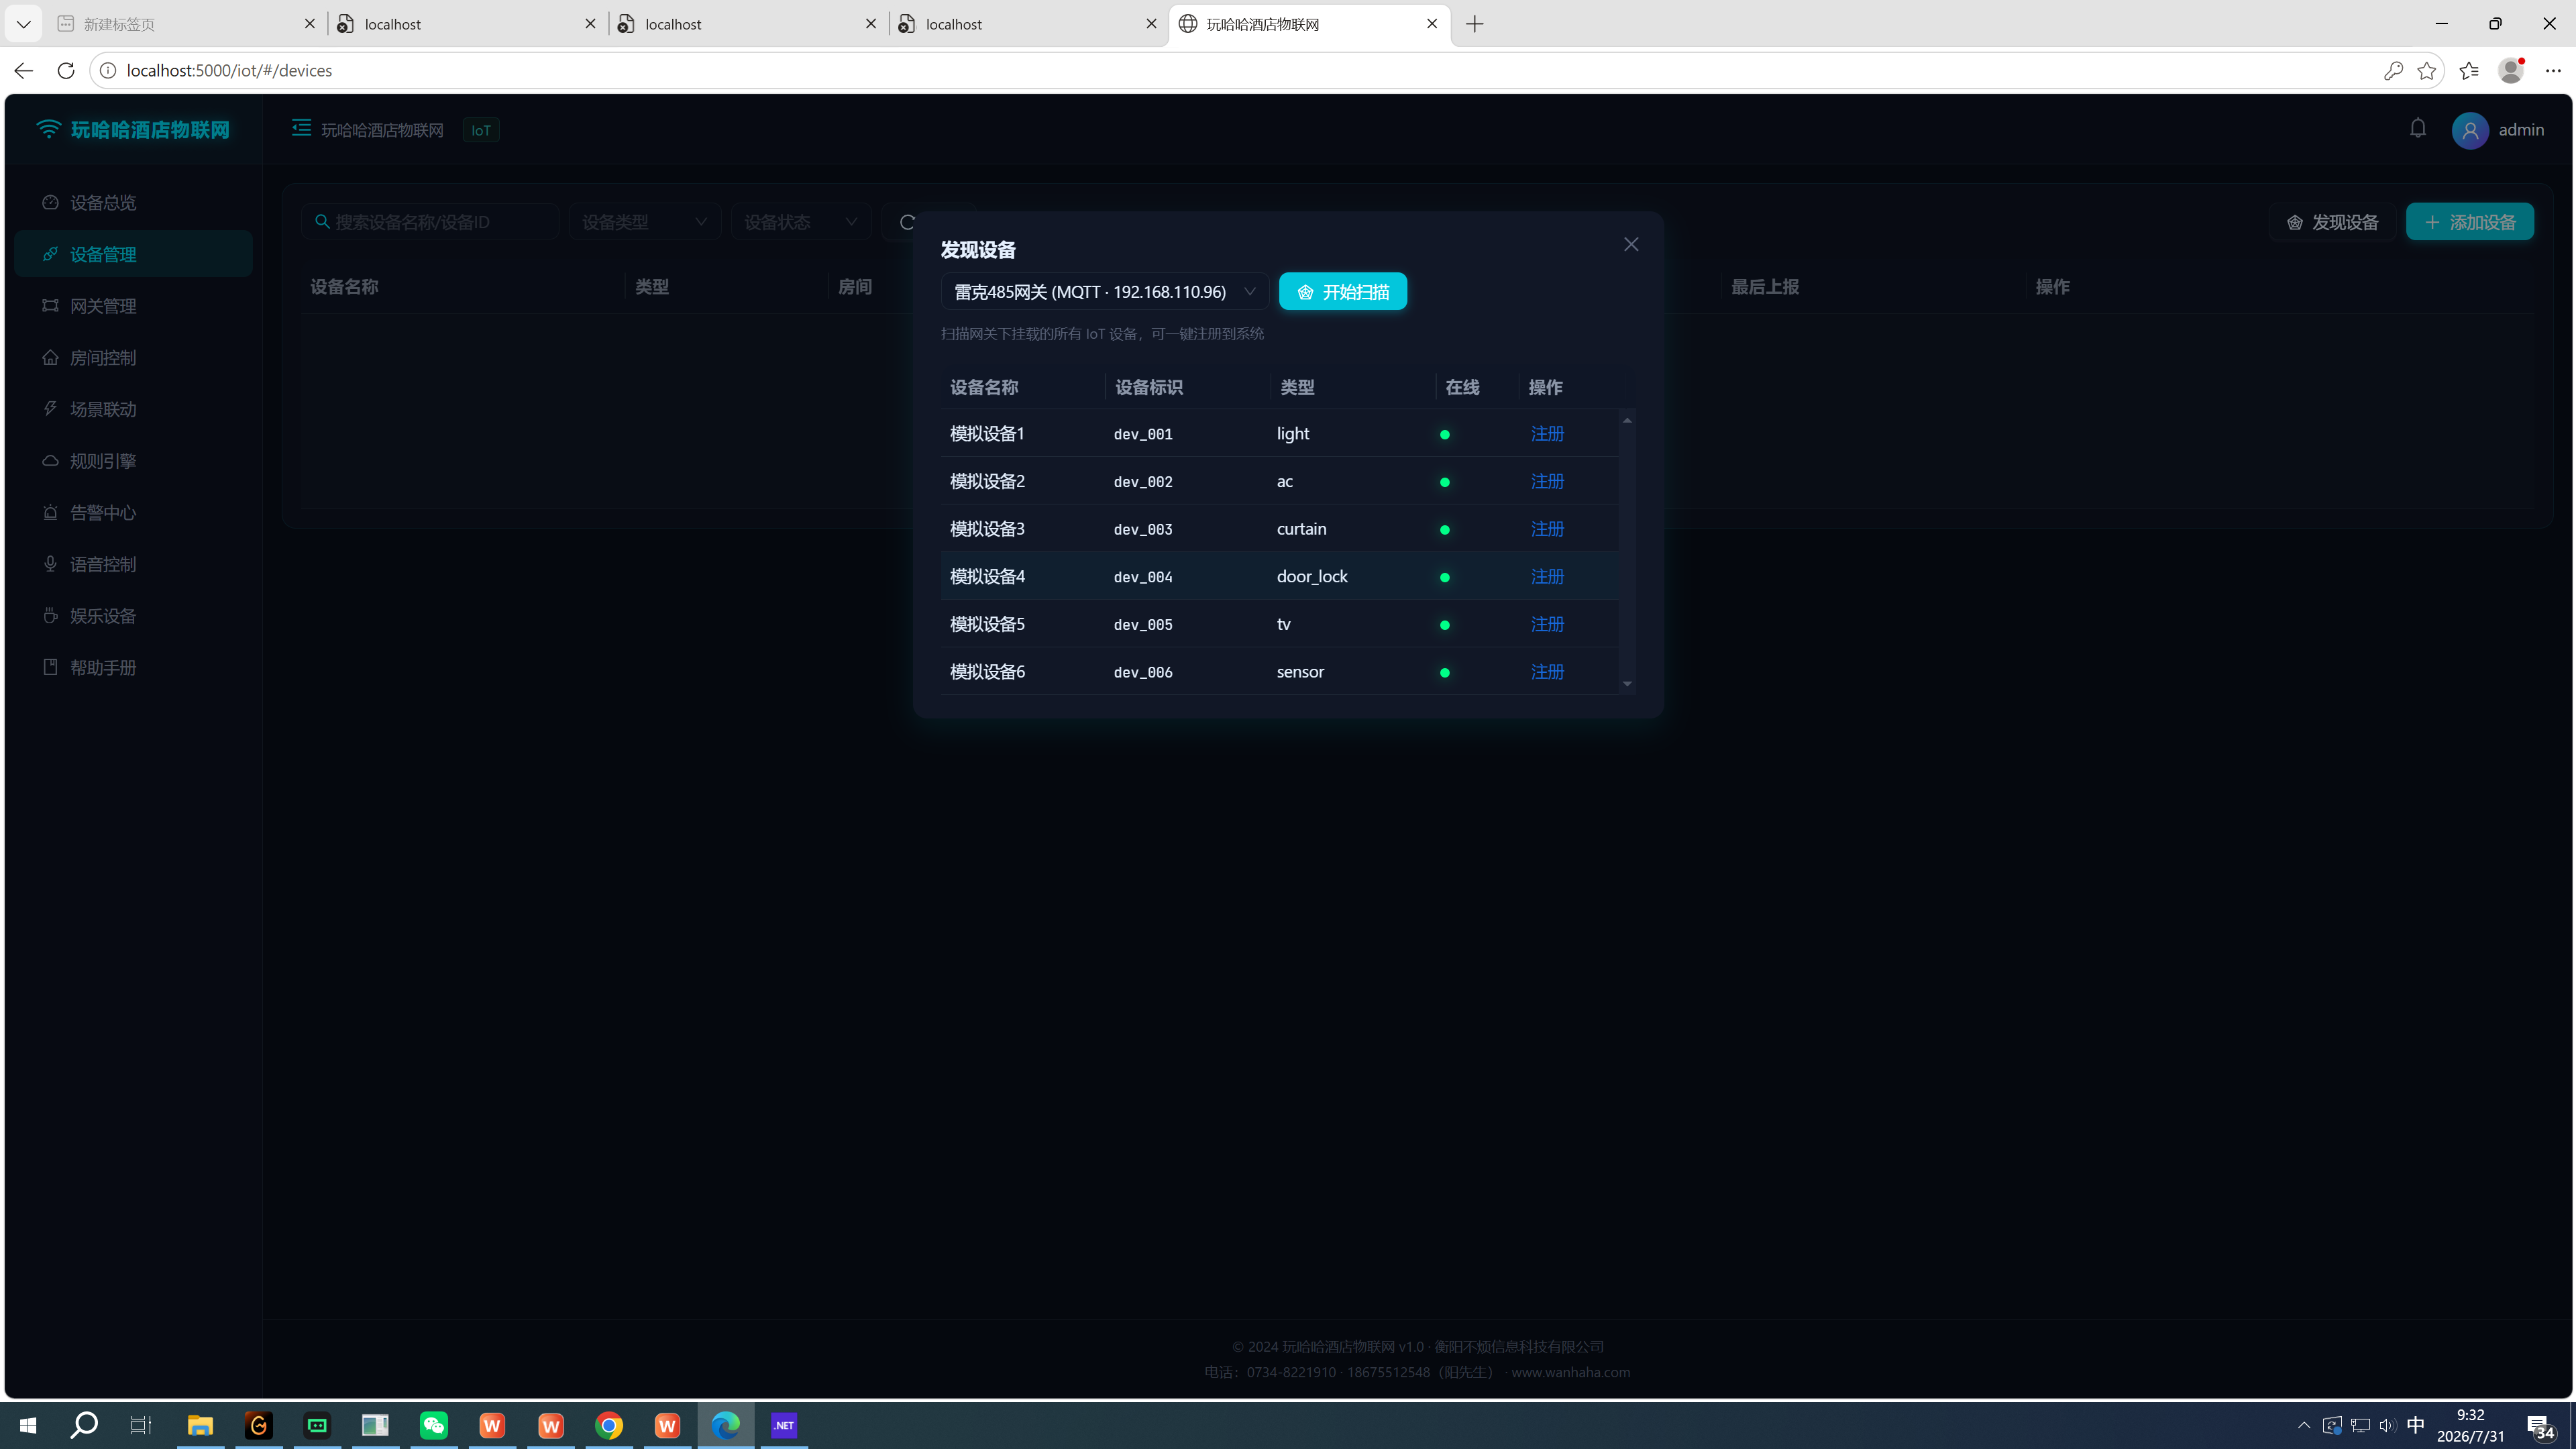Click the refresh icon beside the filters
2576x1449 pixels.
click(907, 222)
